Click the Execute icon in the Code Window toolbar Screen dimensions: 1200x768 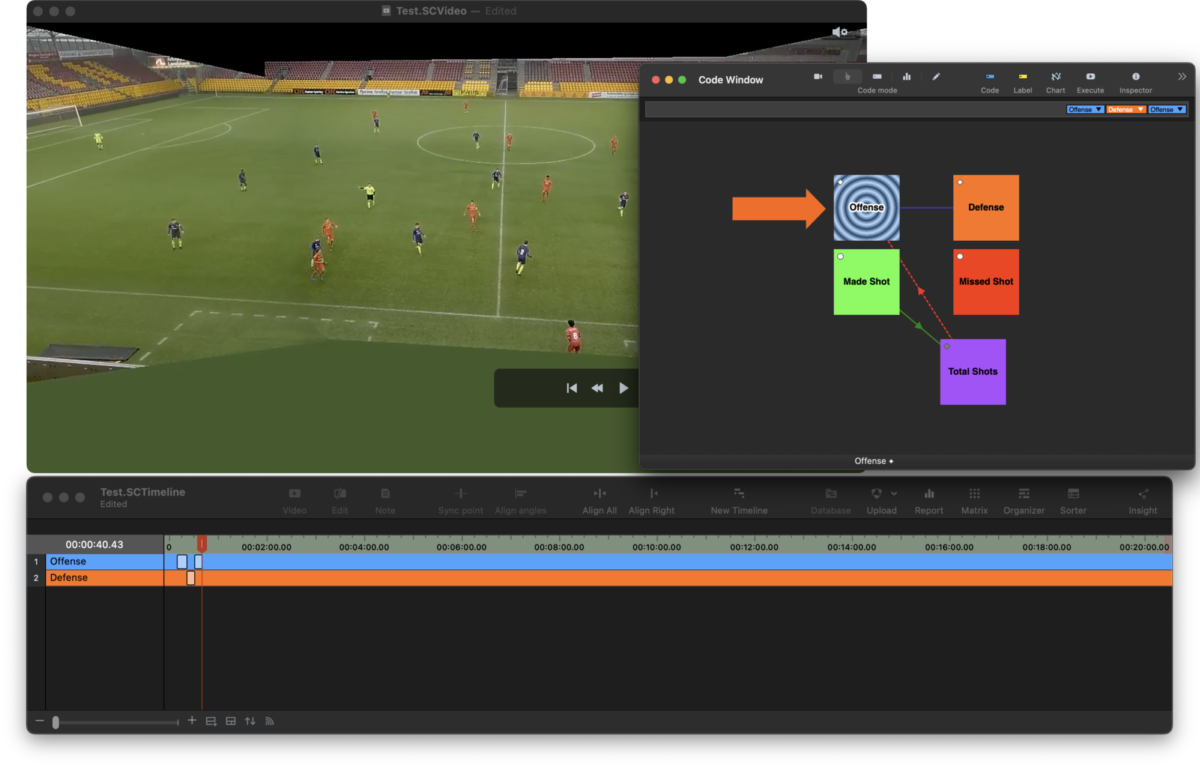coord(1090,75)
